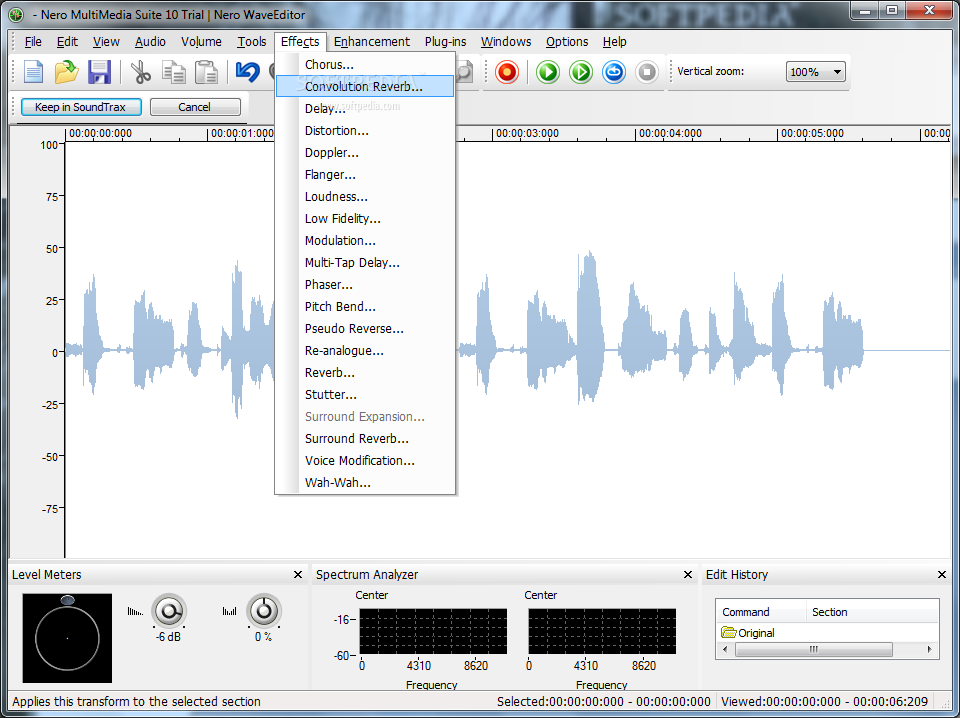Click the magnifier icon beside the Effects menu

465,72
